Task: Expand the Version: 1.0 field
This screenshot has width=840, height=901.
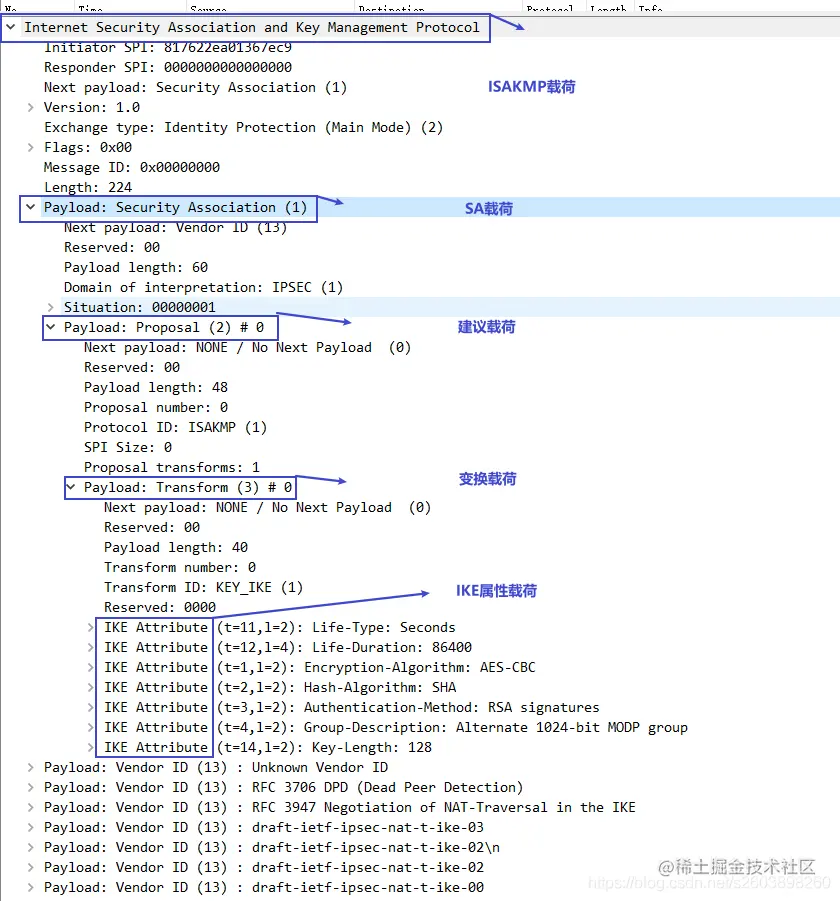Action: pos(30,107)
